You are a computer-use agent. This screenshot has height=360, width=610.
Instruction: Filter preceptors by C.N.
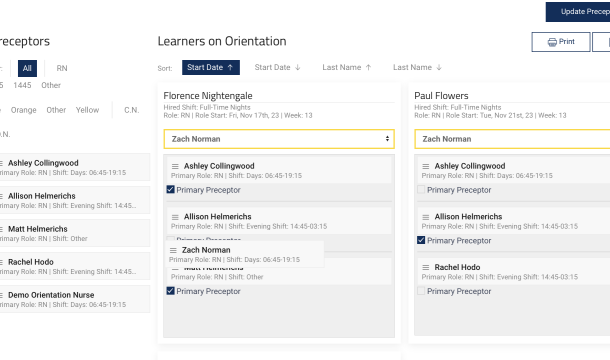point(131,110)
